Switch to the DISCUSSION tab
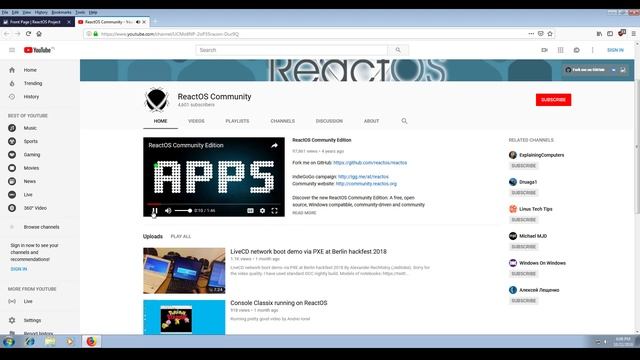 coord(329,121)
